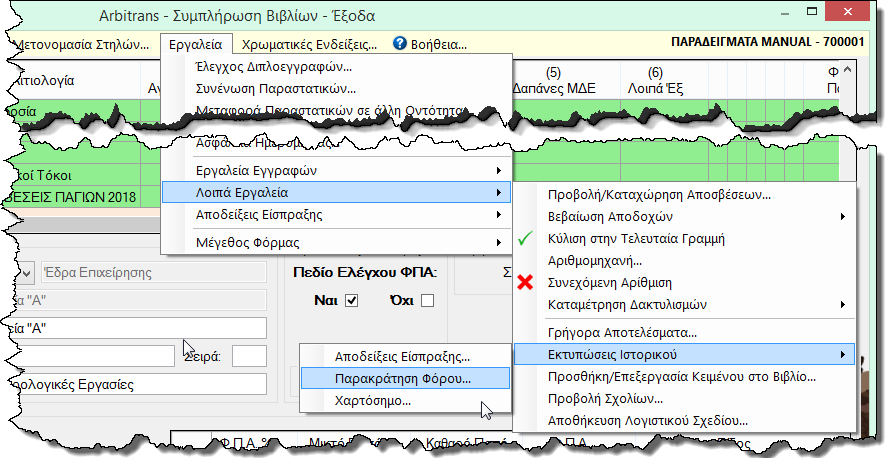The height and width of the screenshot is (458, 885).
Task: Select Συνένωση Παραστατικών entry
Action: point(336,89)
